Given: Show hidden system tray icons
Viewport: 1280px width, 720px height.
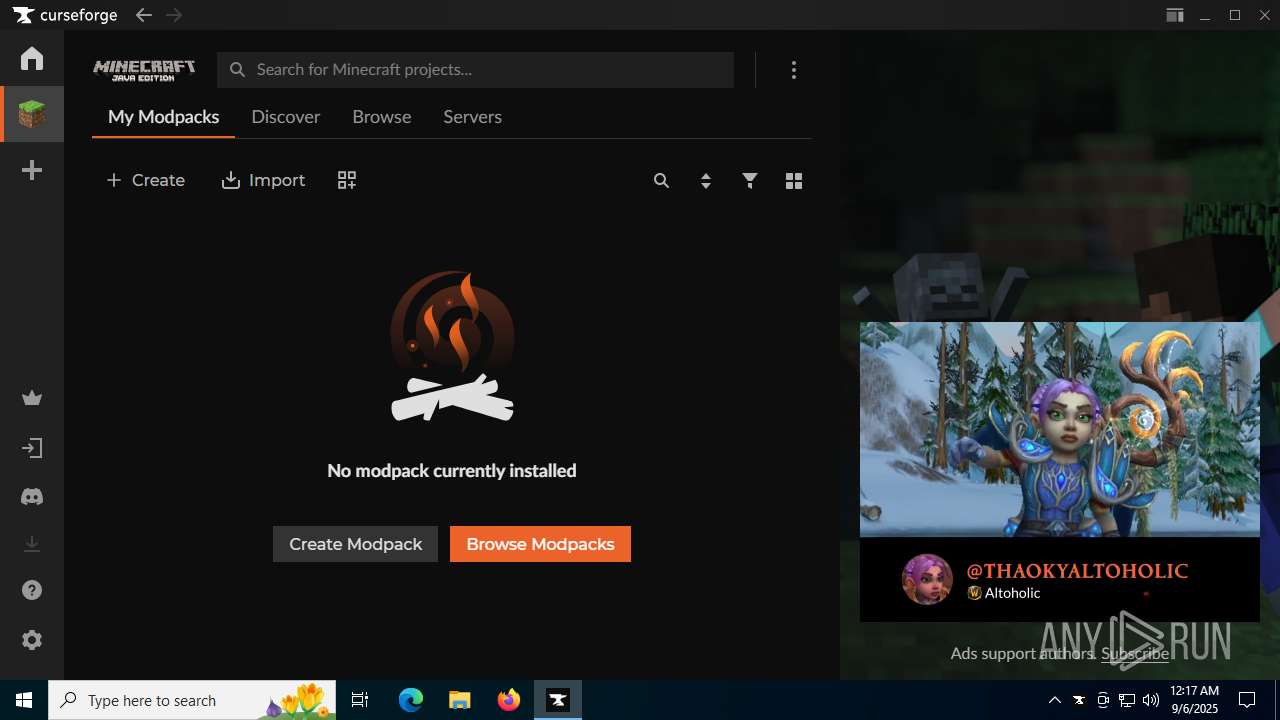Looking at the screenshot, I should [x=1055, y=700].
